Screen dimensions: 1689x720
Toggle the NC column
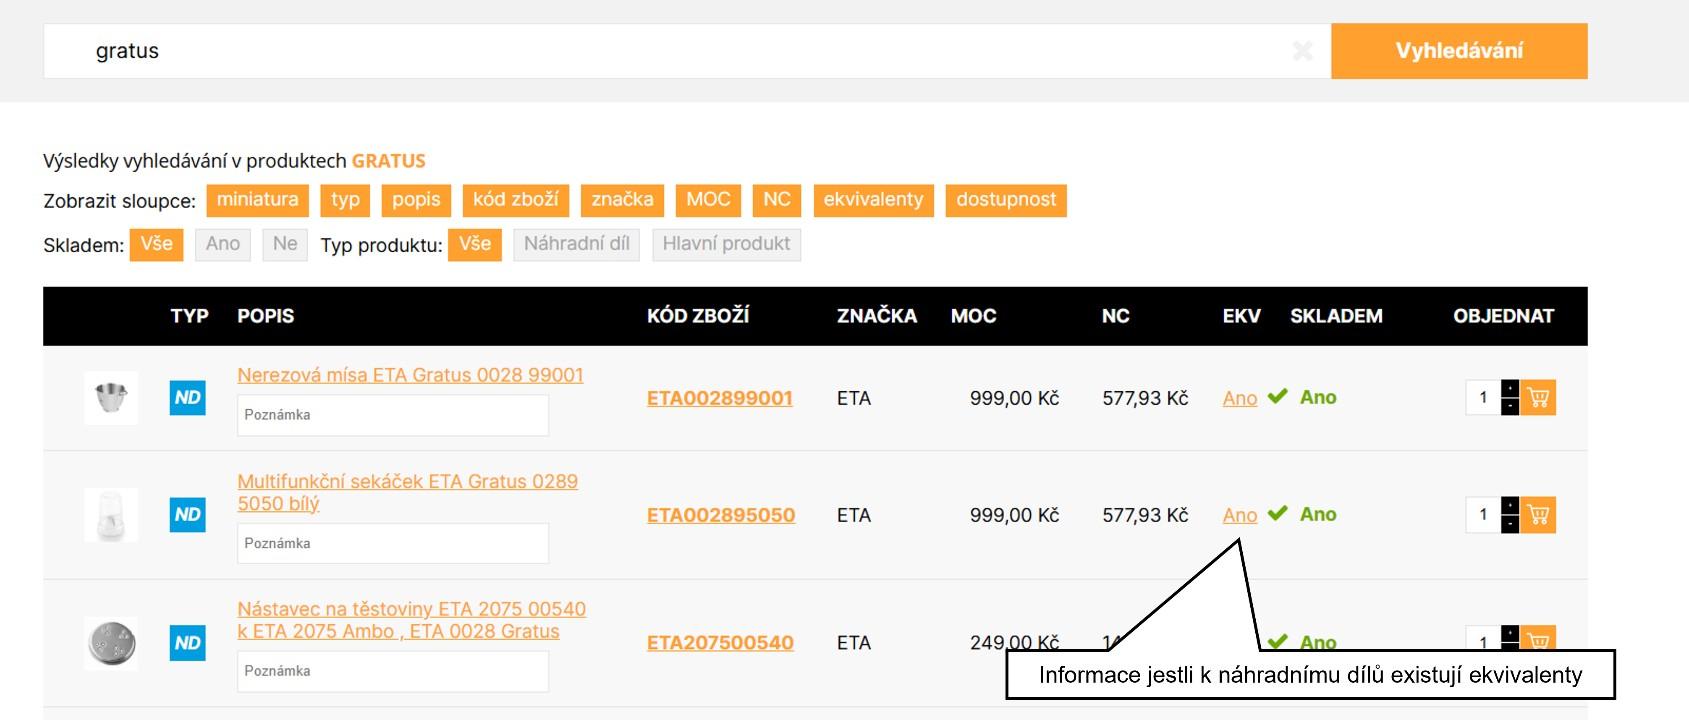pyautogui.click(x=777, y=200)
